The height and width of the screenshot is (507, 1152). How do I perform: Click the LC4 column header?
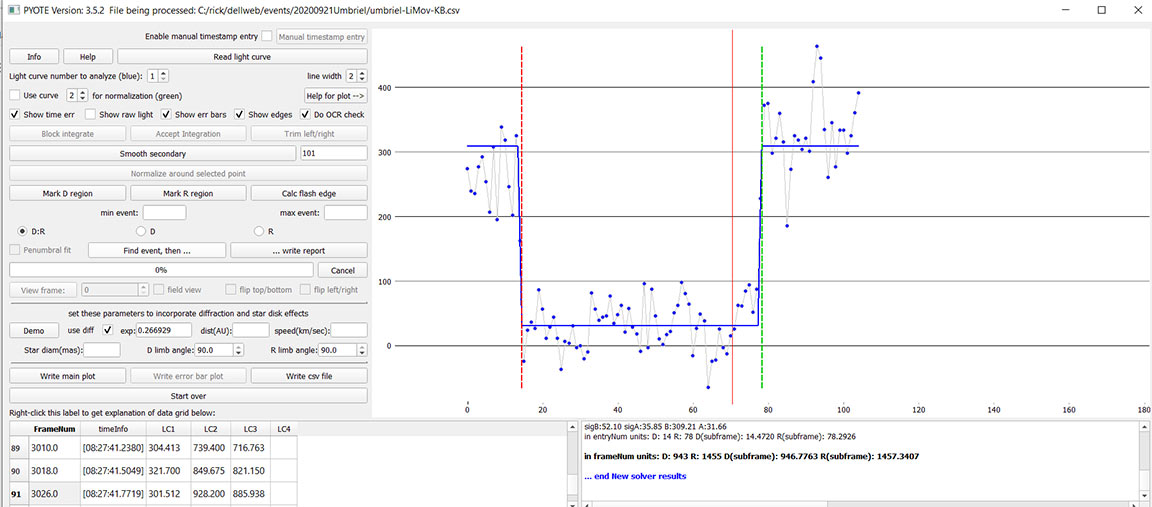pyautogui.click(x=283, y=428)
